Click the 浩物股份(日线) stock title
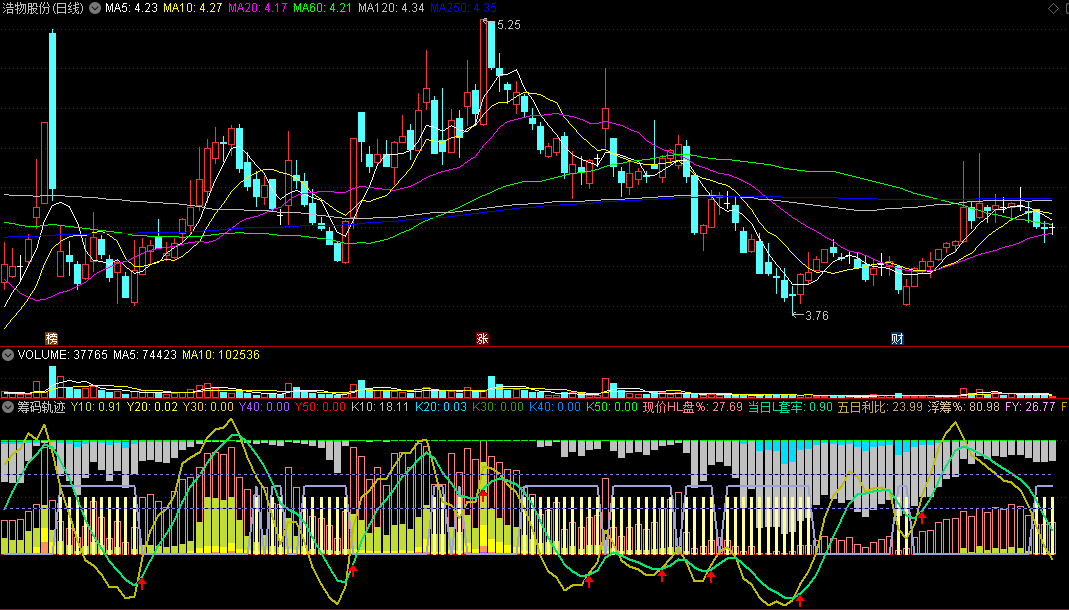Image resolution: width=1069 pixels, height=610 pixels. [44, 8]
